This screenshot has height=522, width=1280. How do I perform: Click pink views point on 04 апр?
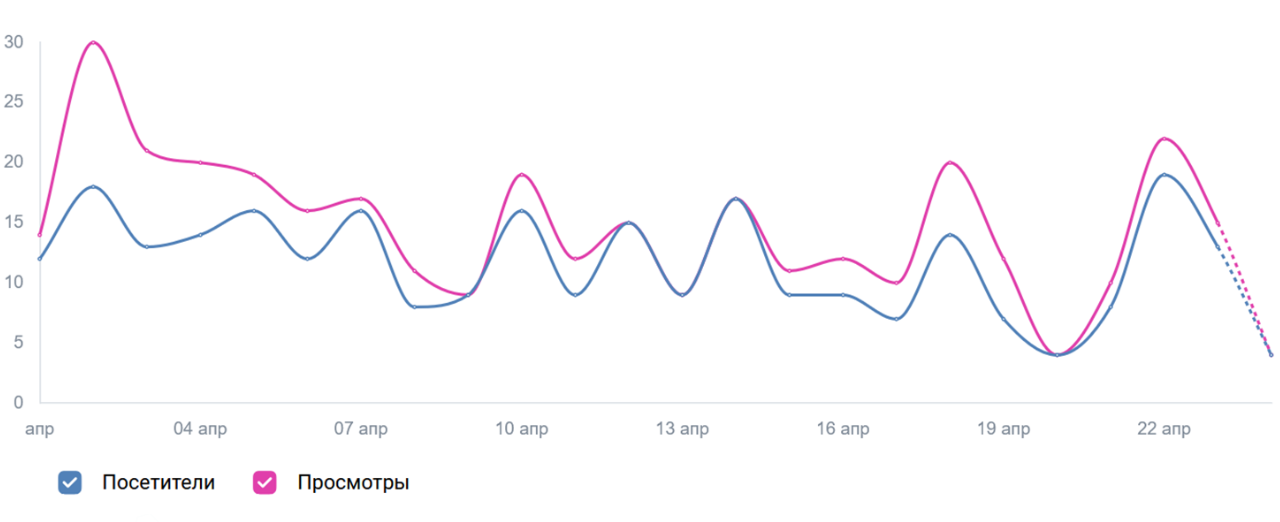[x=200, y=162]
